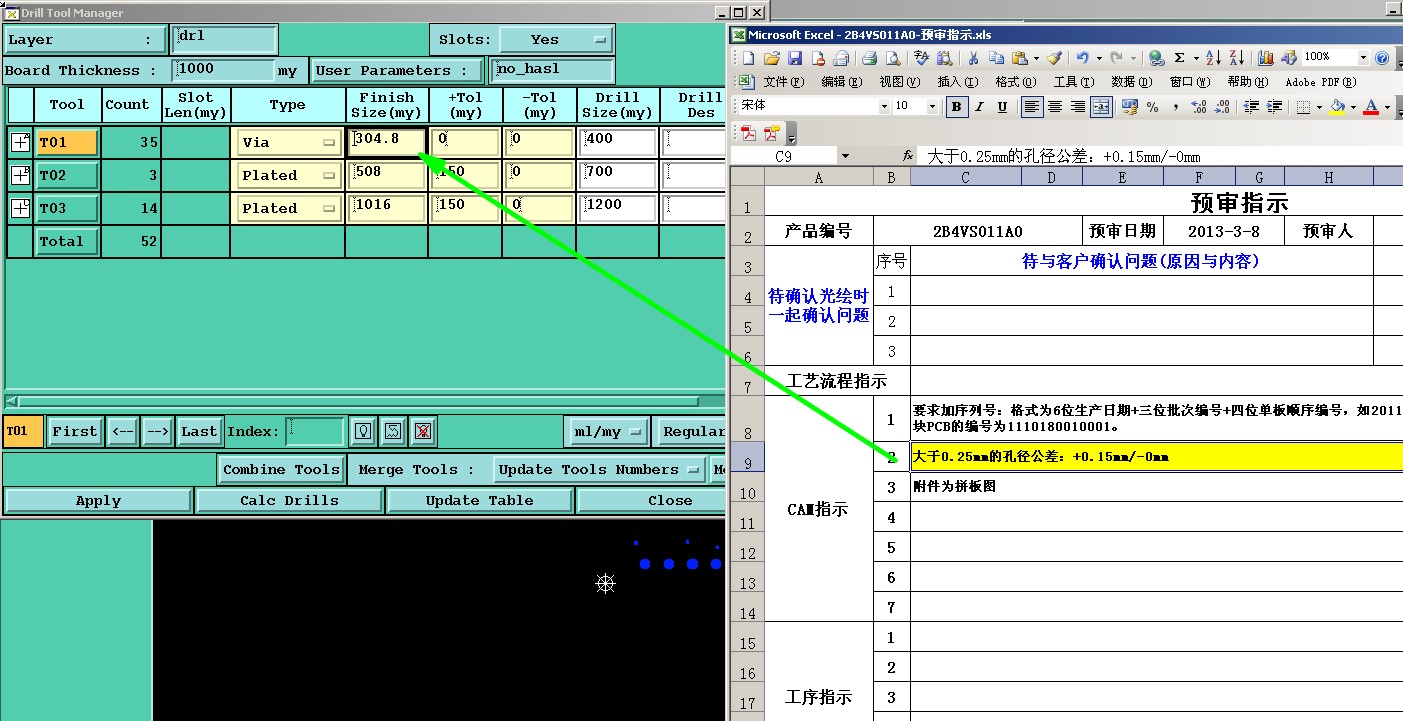The width and height of the screenshot is (1403, 721).
Task: Open 格式(O) menu in Excel
Action: click(1015, 82)
